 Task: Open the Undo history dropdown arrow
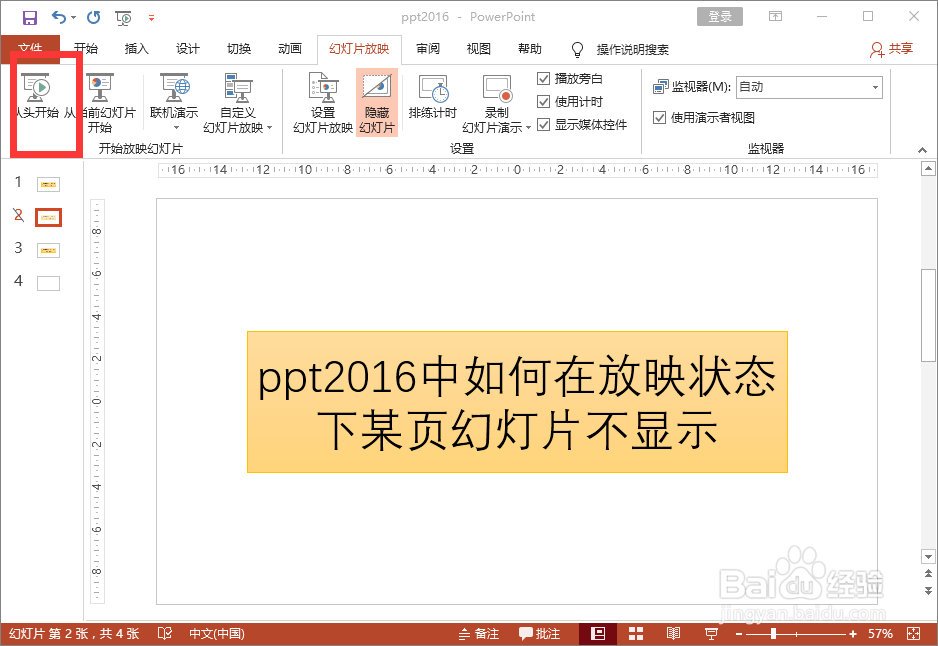pyautogui.click(x=74, y=17)
